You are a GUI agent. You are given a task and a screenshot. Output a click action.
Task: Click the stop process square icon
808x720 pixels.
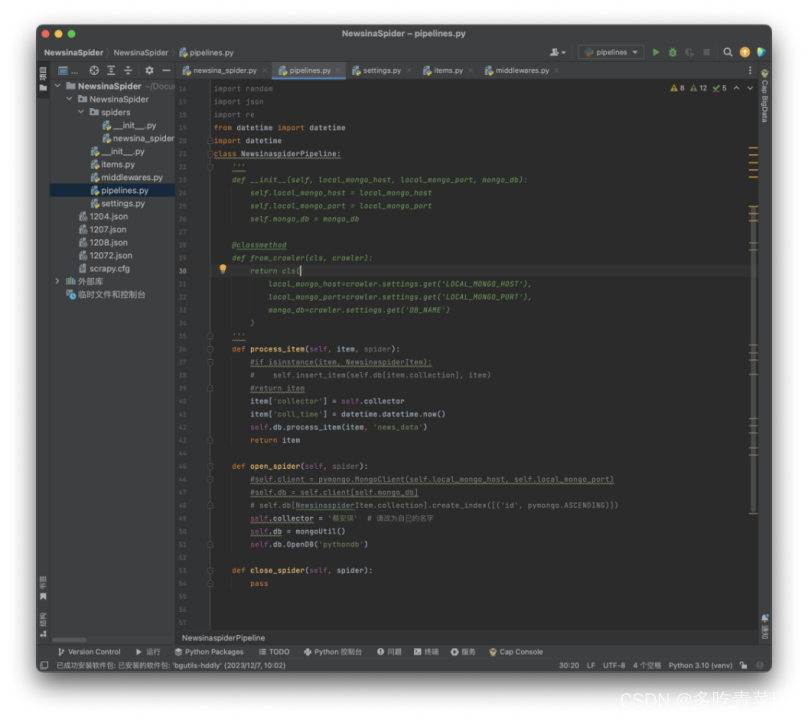[706, 52]
